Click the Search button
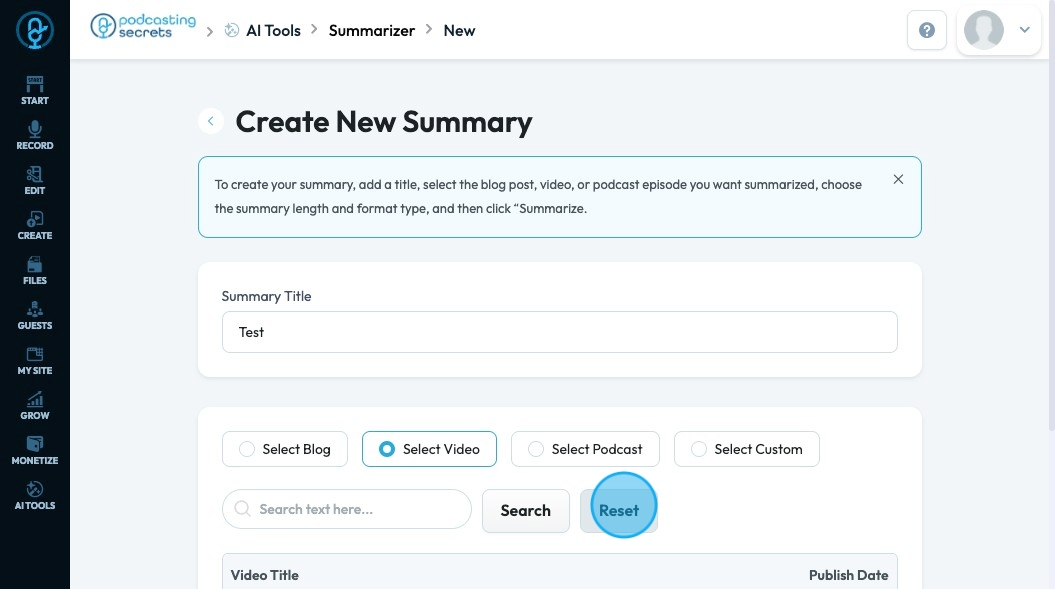The image size is (1055, 589). (525, 510)
